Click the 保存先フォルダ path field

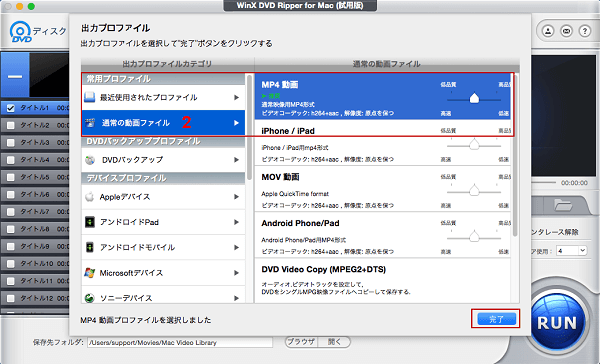coord(180,342)
